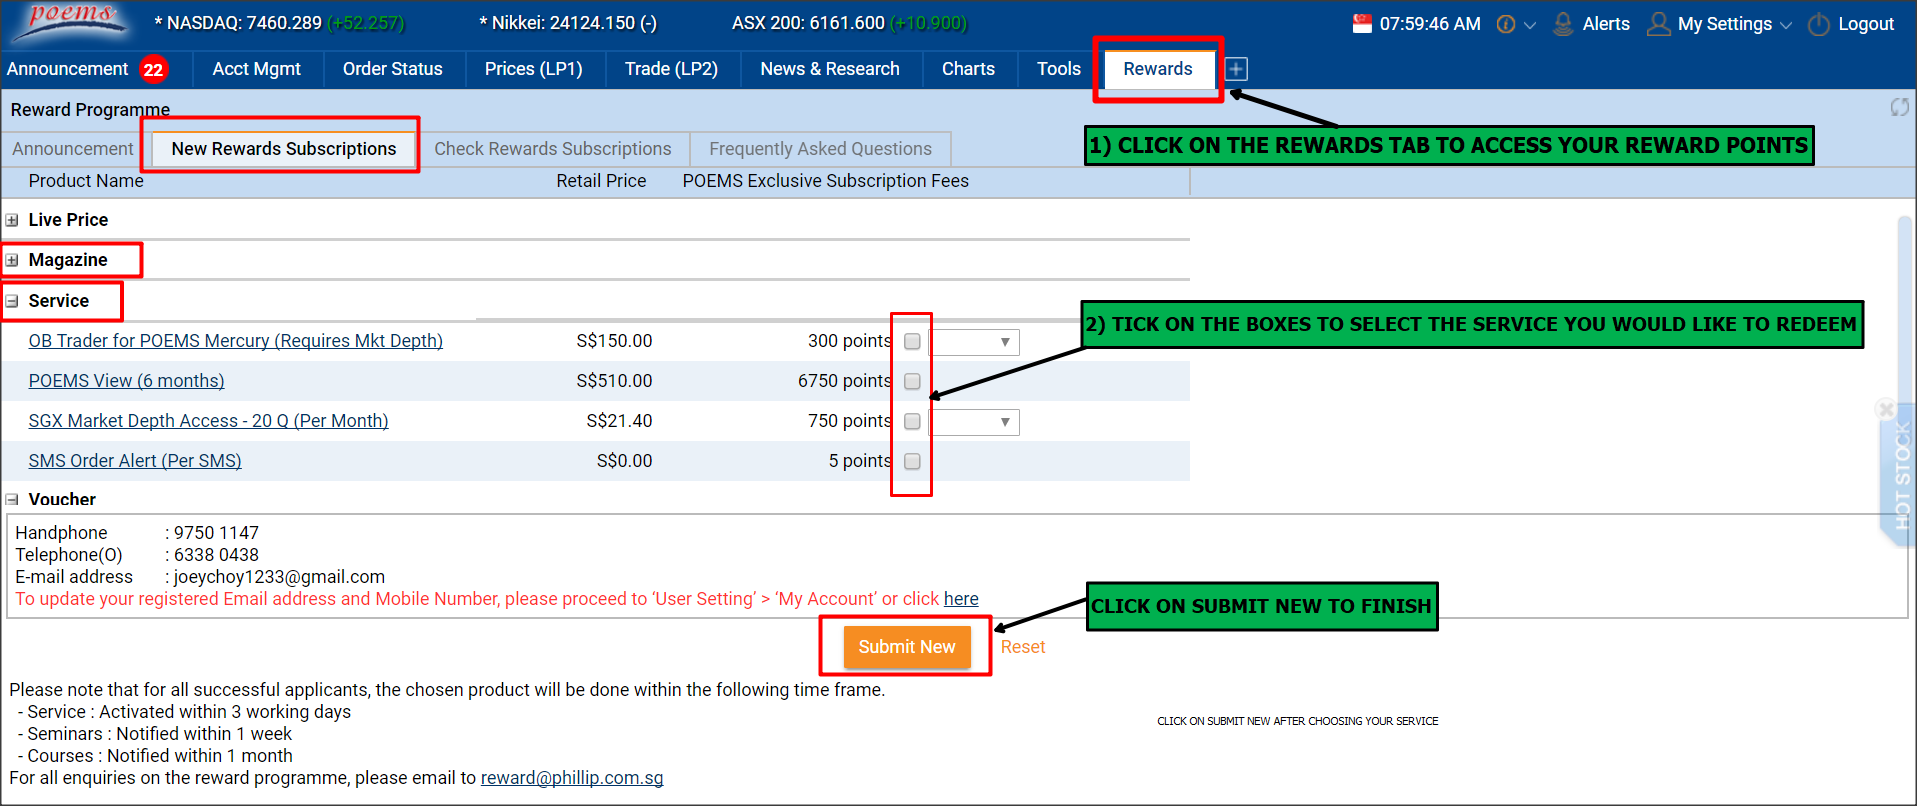Add a new tab with plus icon
This screenshot has width=1917, height=806.
[x=1236, y=69]
